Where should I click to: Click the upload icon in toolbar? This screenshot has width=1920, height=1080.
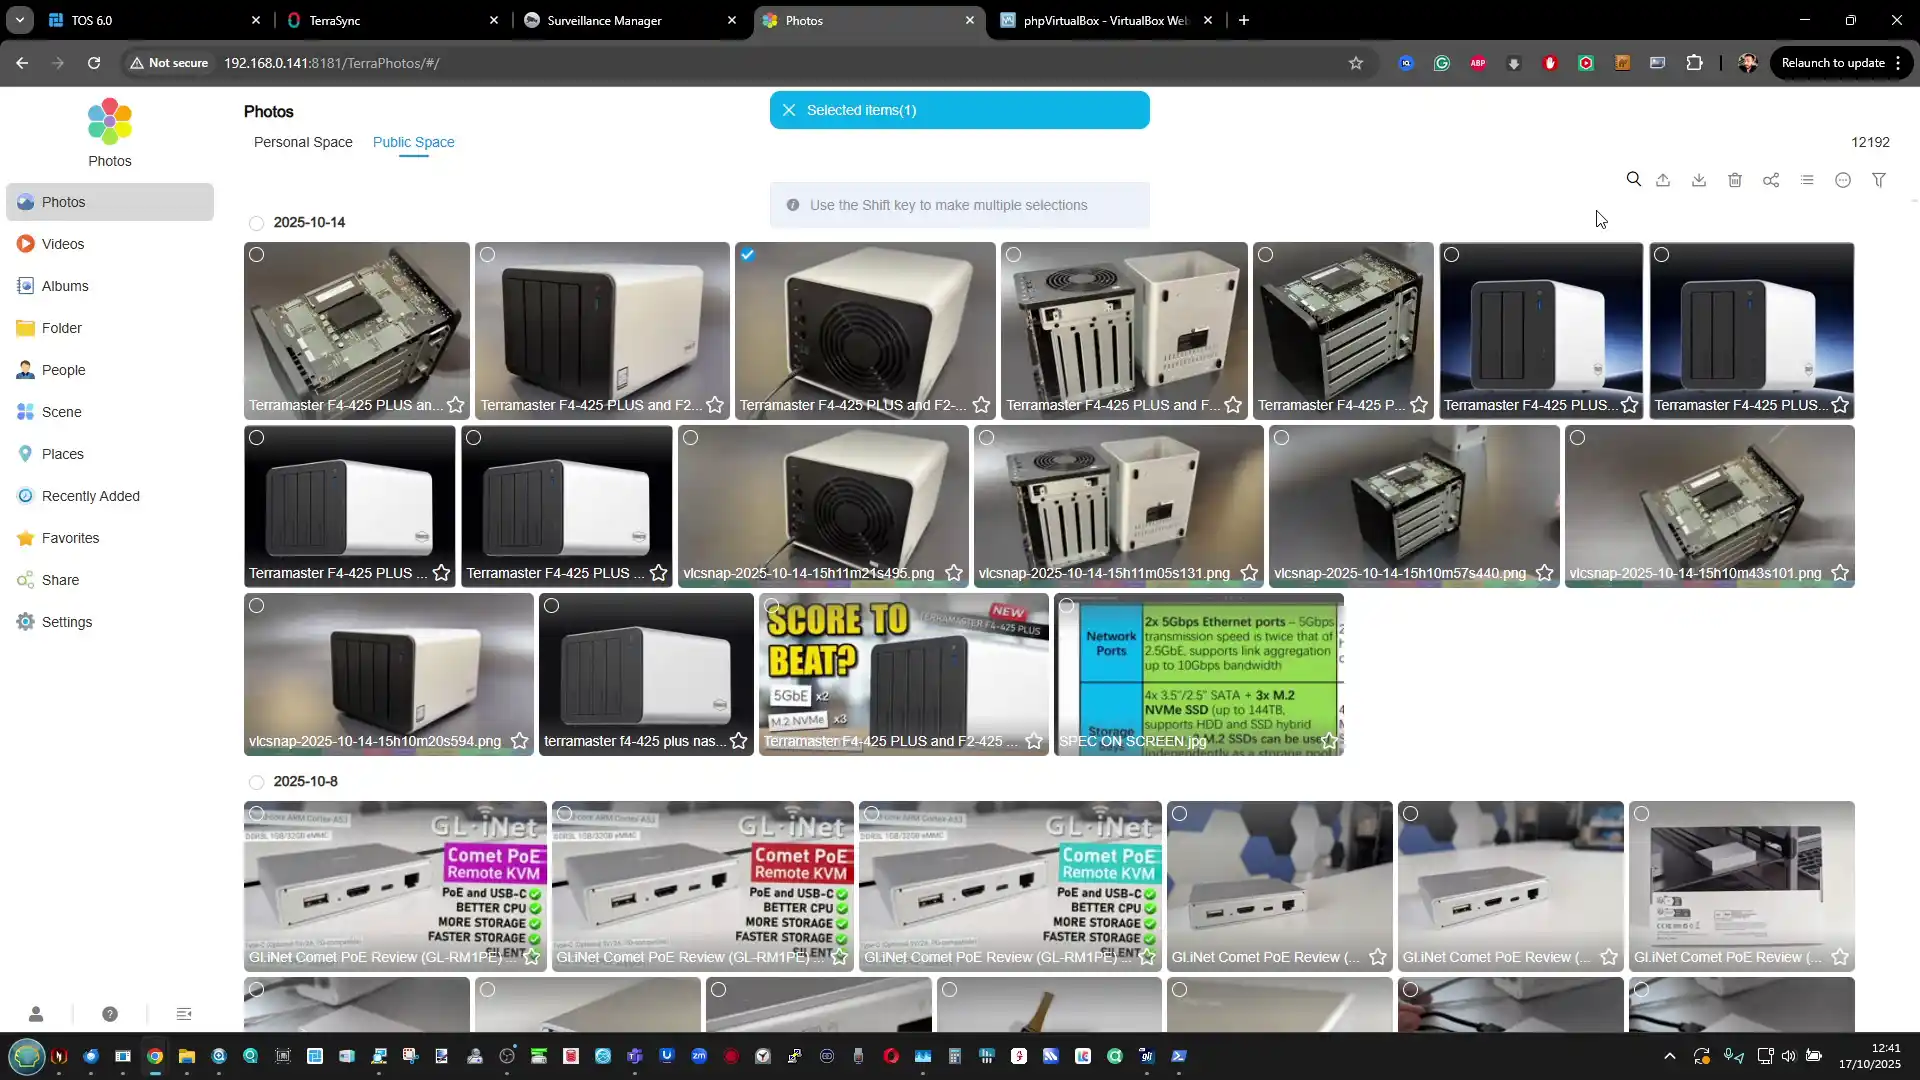(x=1663, y=180)
